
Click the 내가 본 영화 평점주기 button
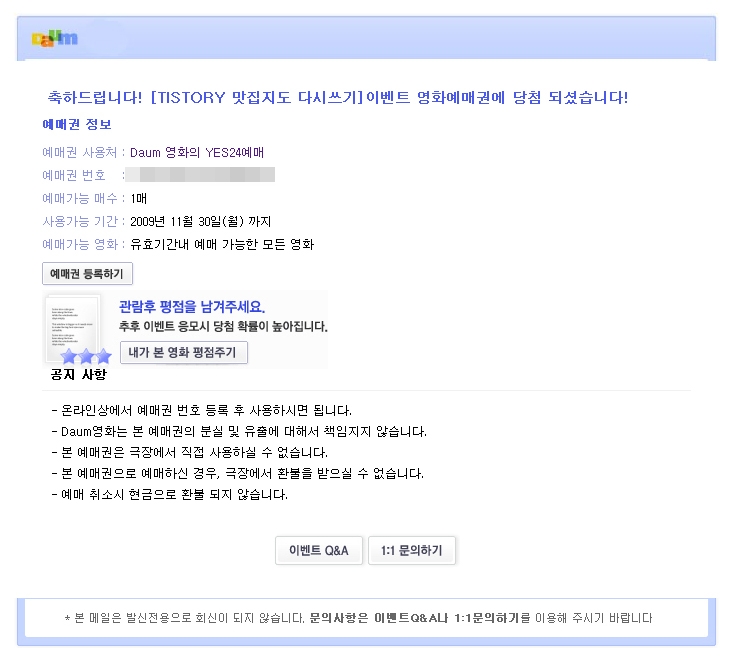tap(184, 353)
